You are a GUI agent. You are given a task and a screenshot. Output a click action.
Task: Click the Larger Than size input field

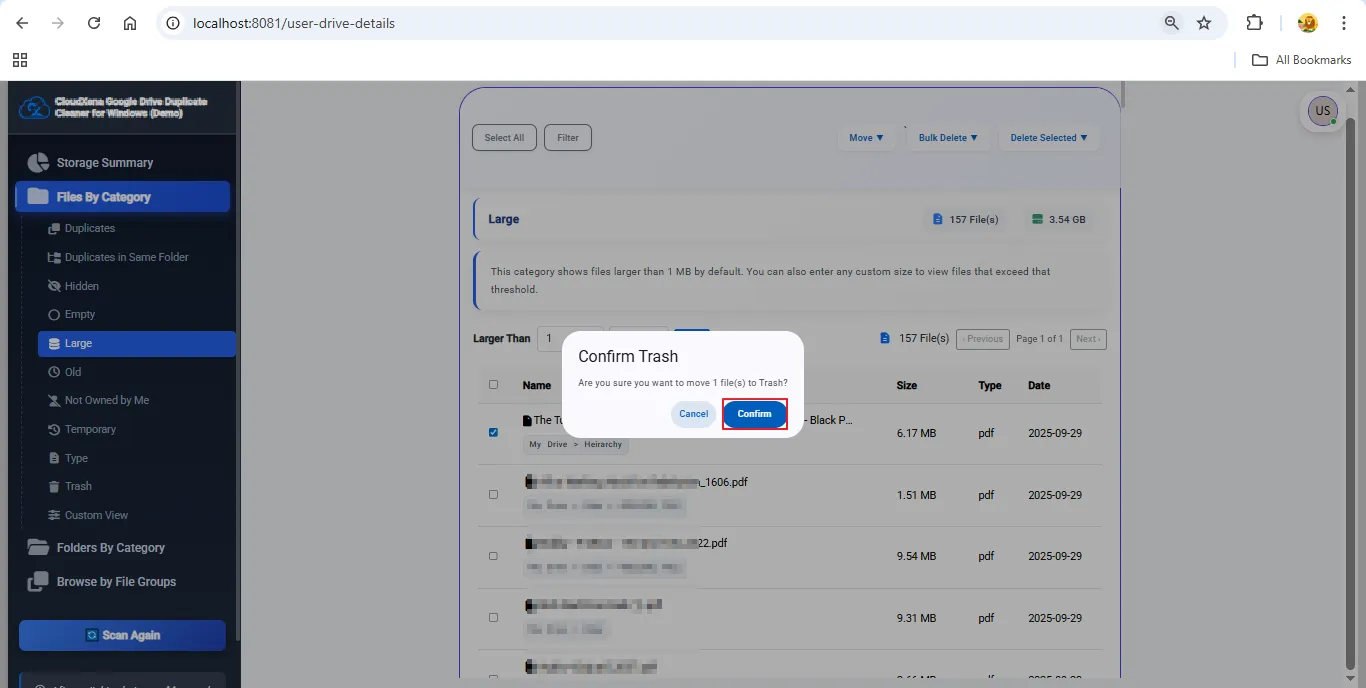click(570, 339)
